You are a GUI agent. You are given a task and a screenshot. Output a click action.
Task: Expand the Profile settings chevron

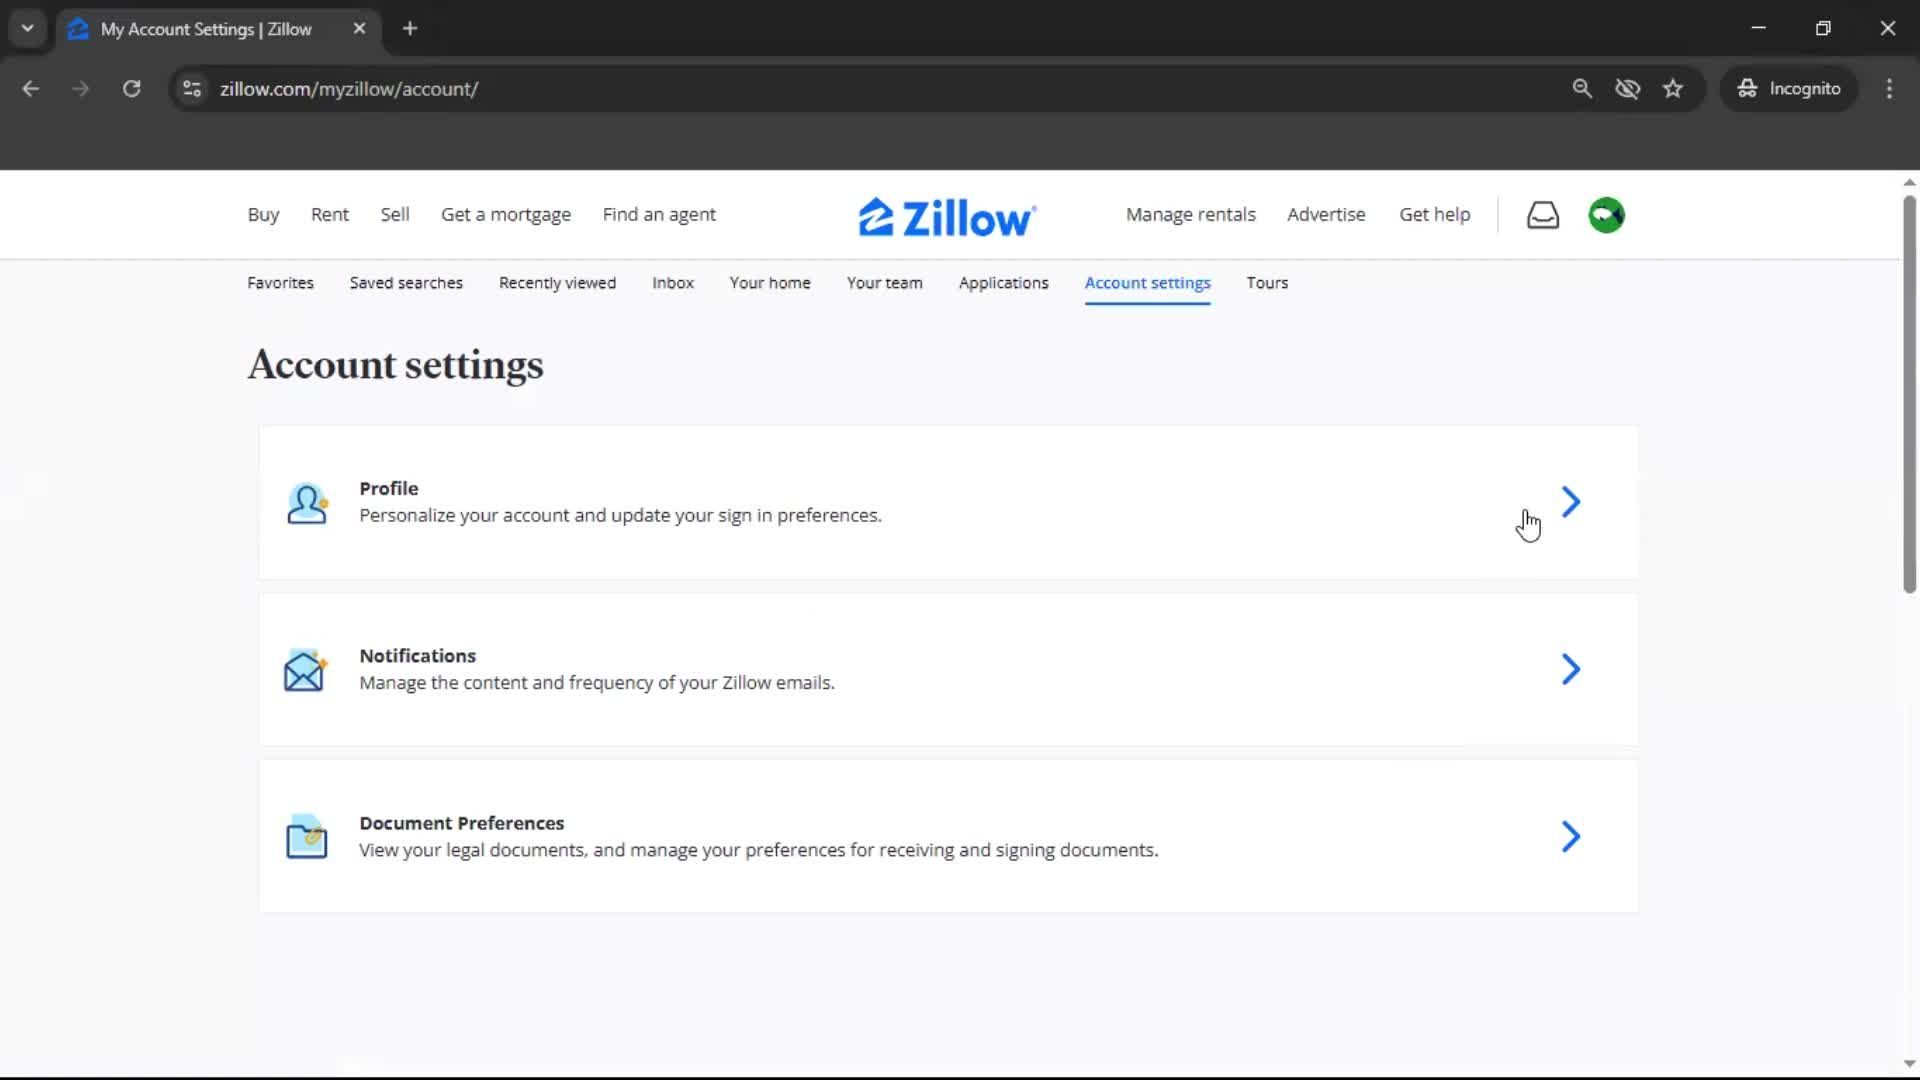click(1569, 502)
